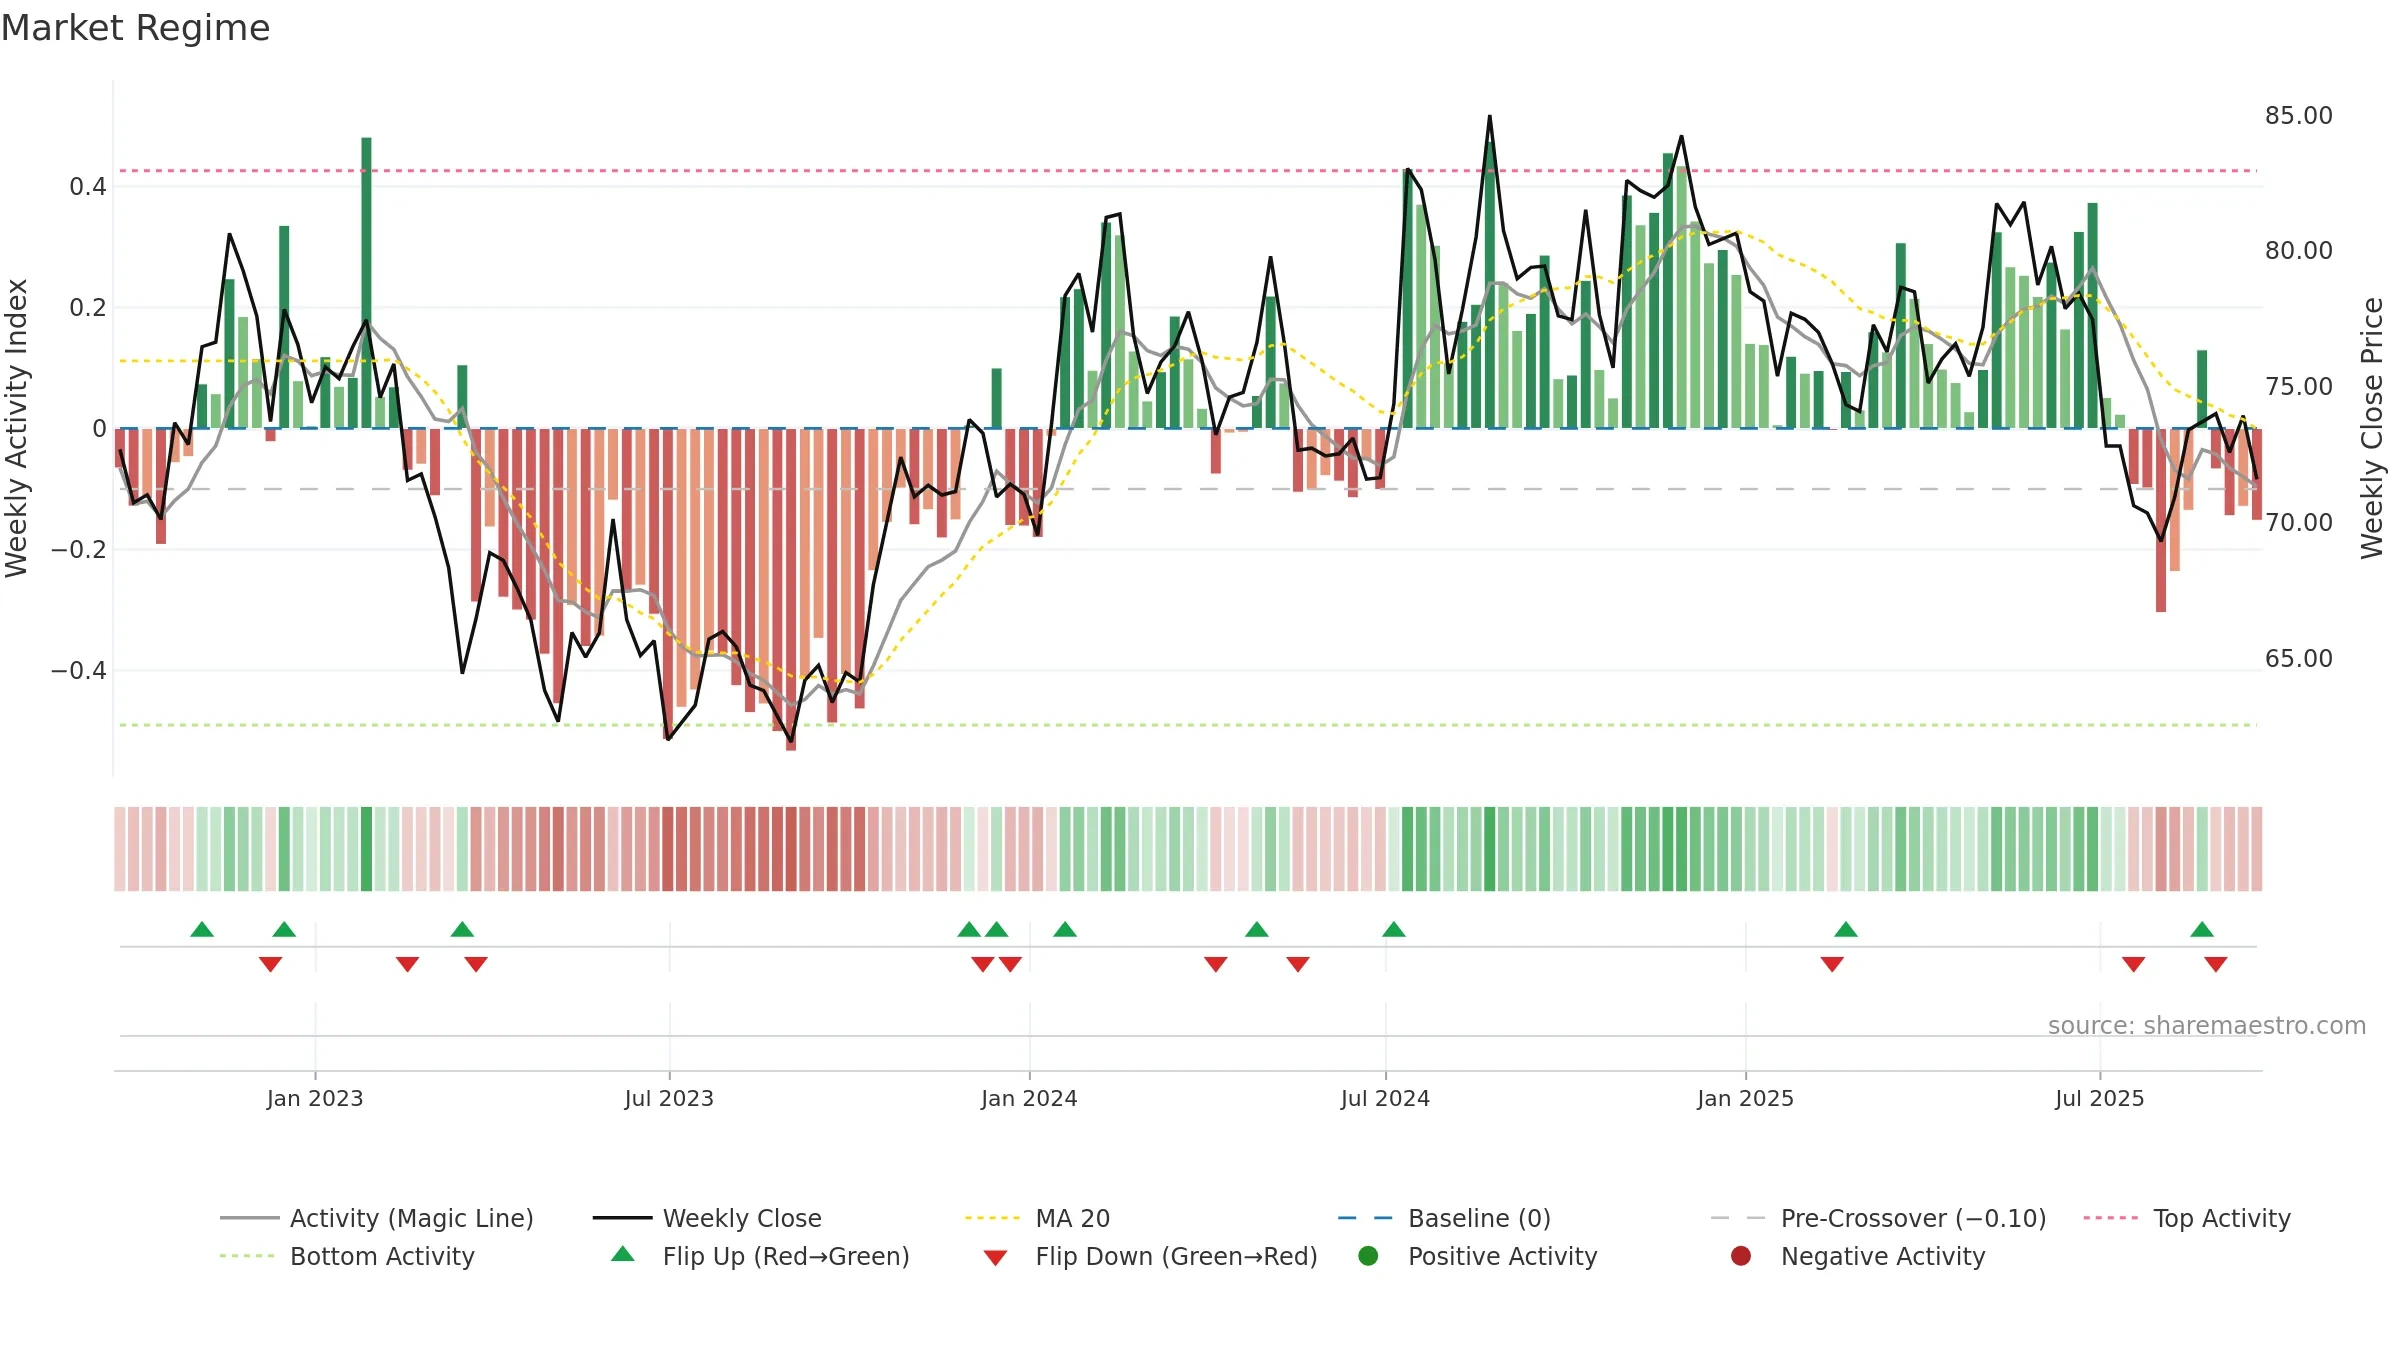Toggle the Activity (Magic Line) legend entry
This screenshot has width=2400, height=1350.
[x=377, y=1218]
